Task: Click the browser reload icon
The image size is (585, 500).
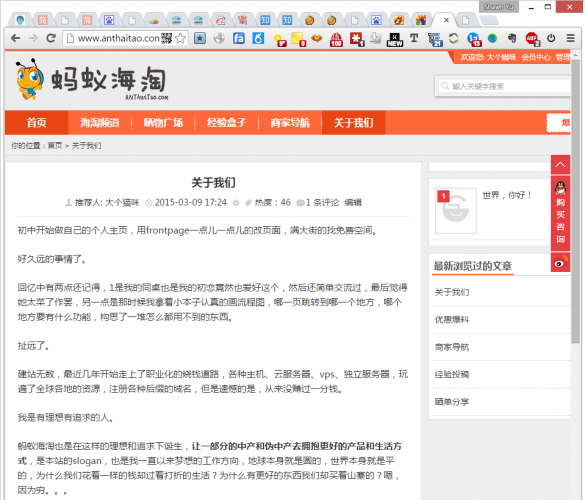Action: tap(51, 38)
